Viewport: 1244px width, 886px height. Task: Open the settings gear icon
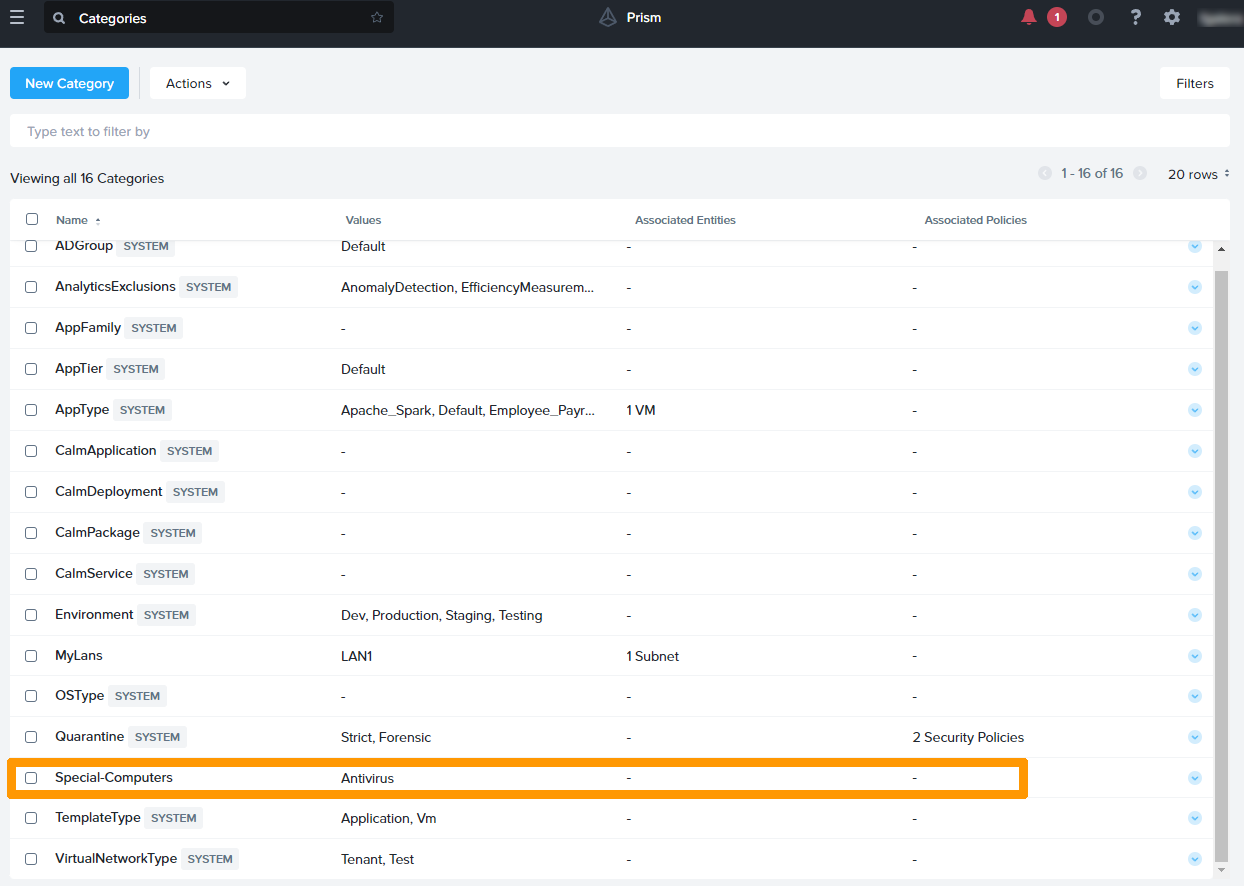click(1172, 17)
